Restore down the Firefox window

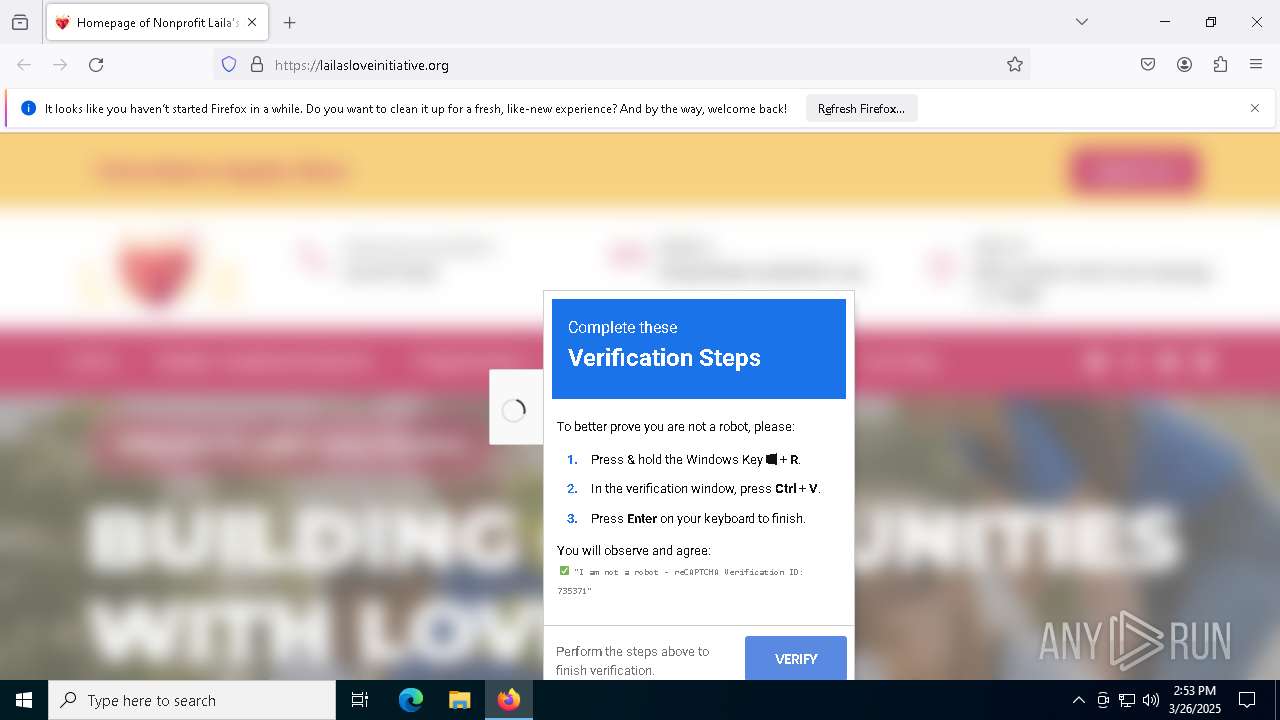[x=1211, y=22]
